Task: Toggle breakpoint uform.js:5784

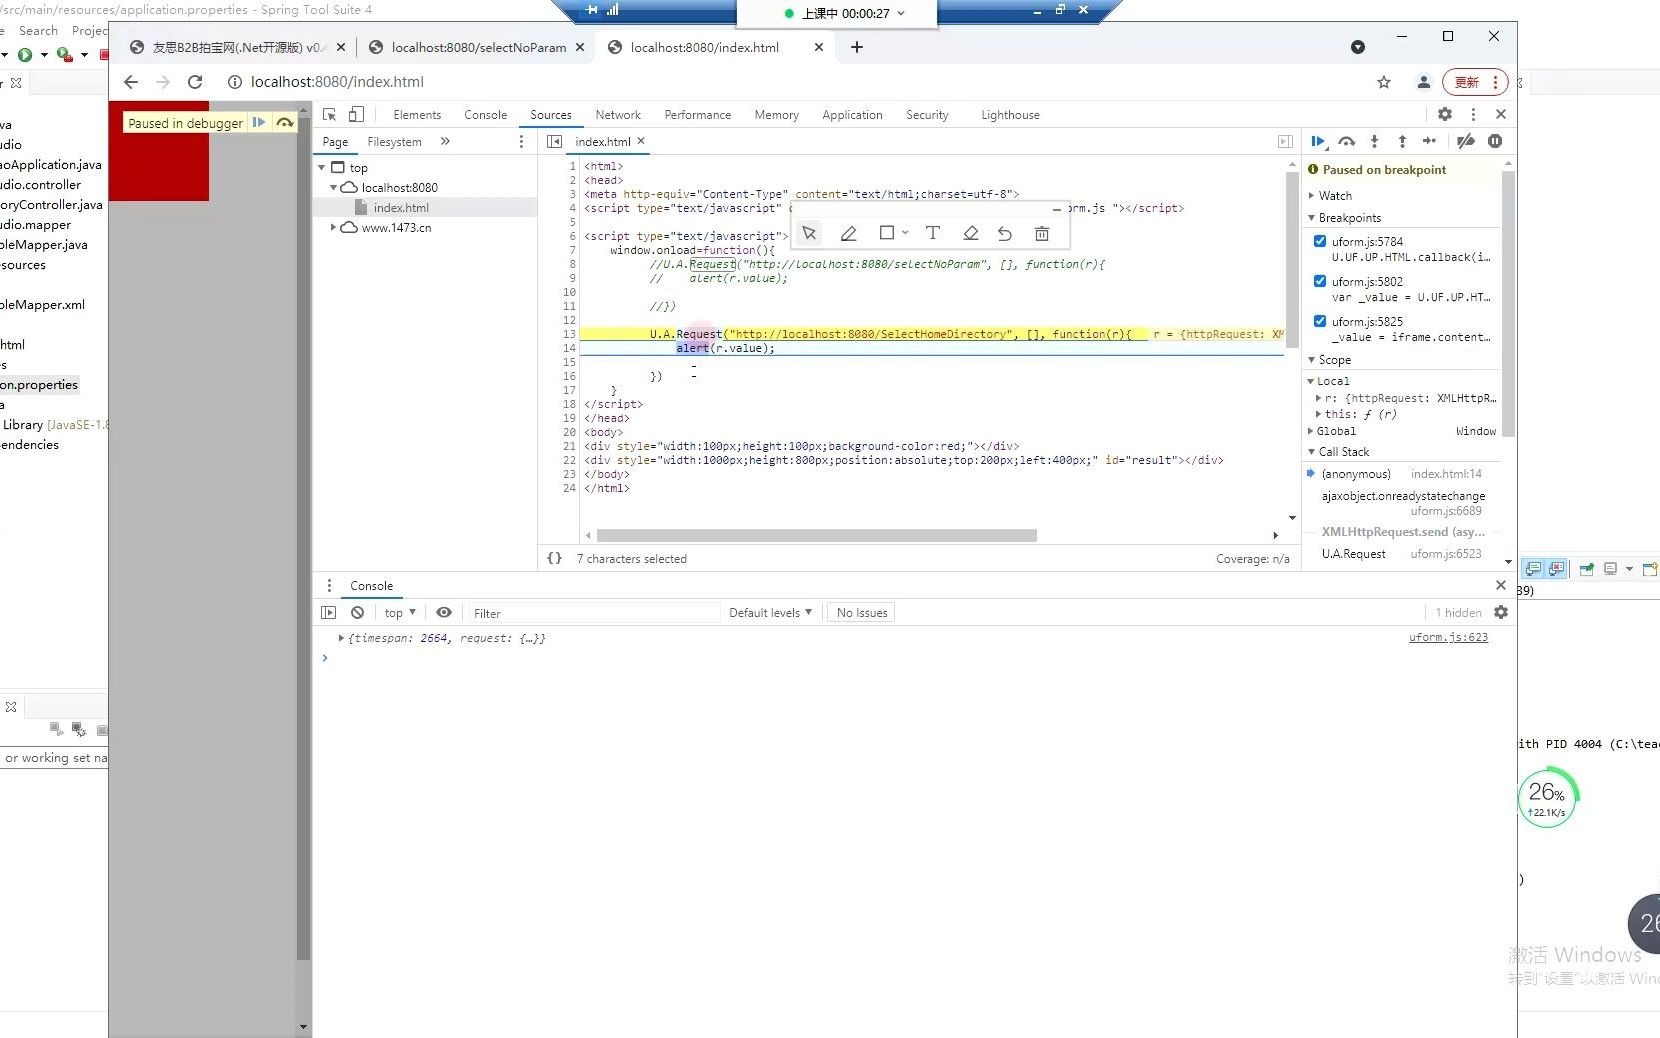Action: (x=1320, y=241)
